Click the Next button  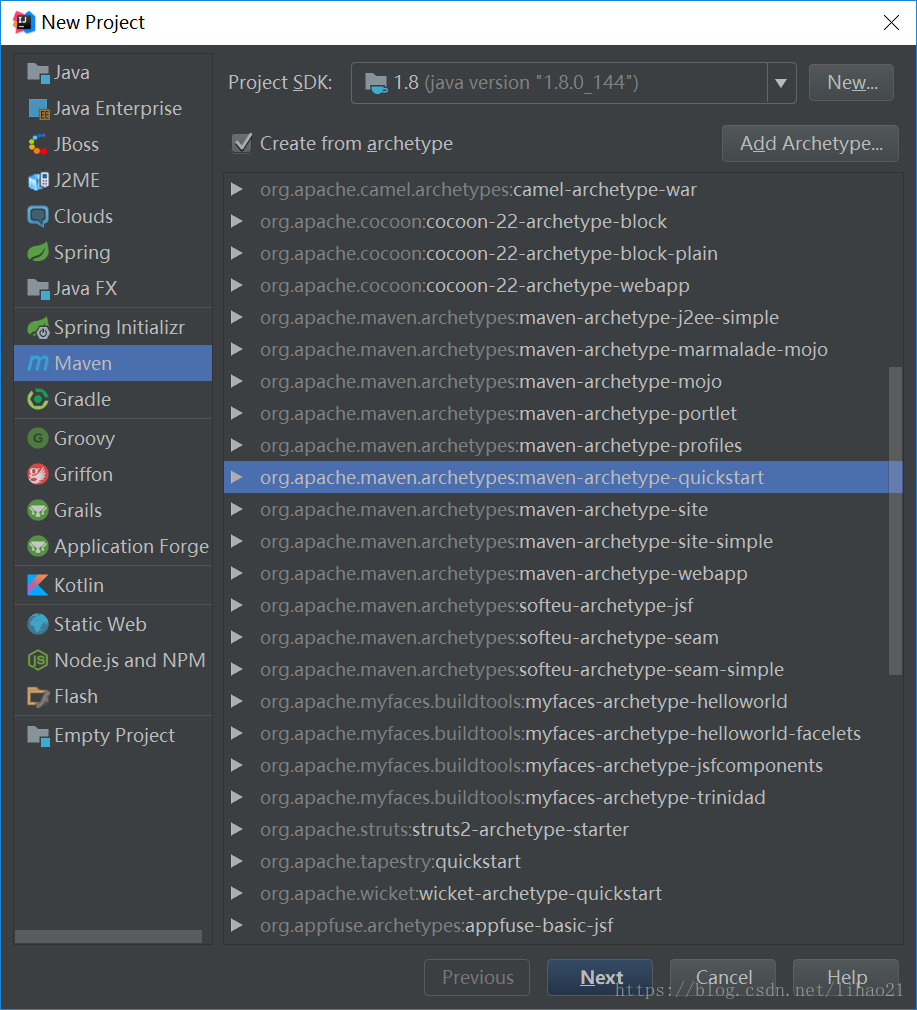600,977
